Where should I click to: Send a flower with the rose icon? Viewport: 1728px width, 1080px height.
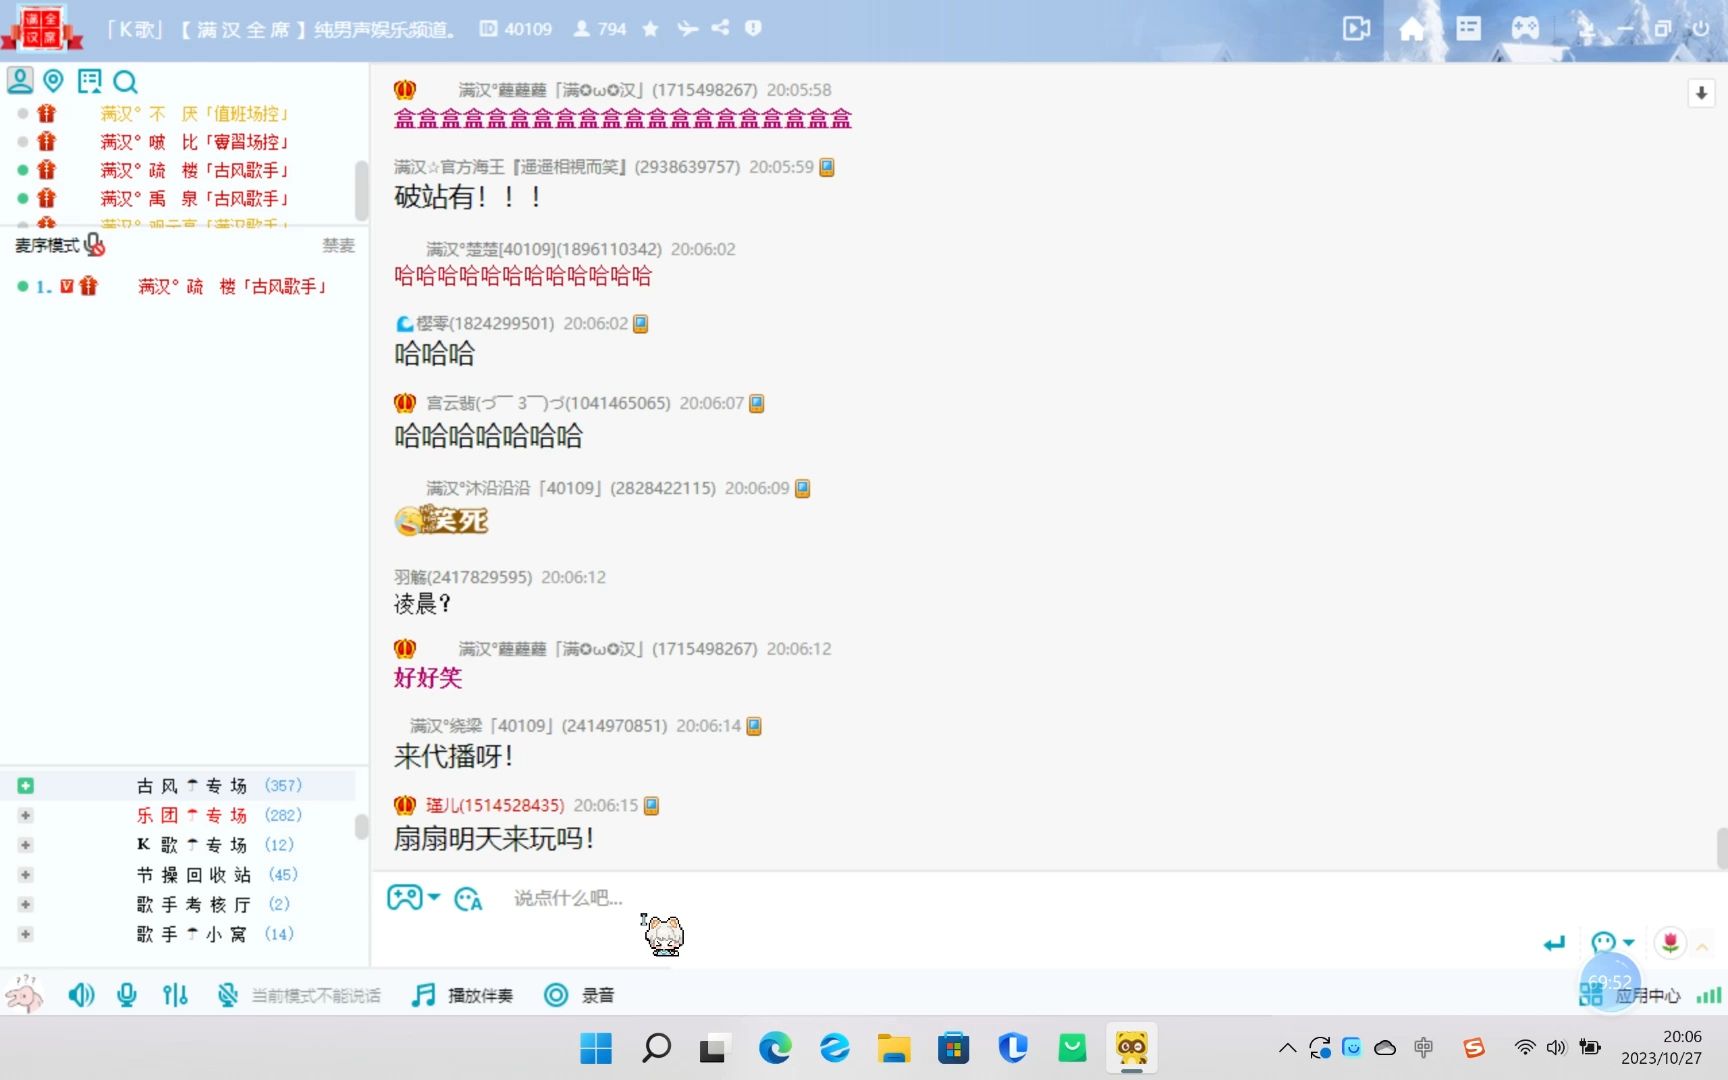point(1670,943)
